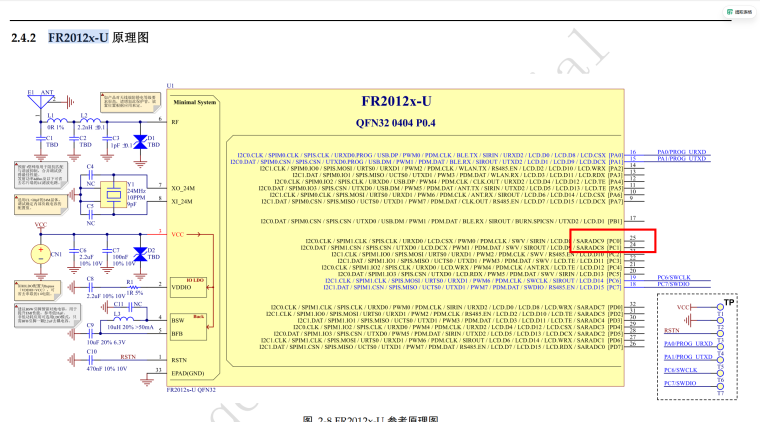
Task: Click "RSTN" label inside TP box
Action: click(x=672, y=330)
